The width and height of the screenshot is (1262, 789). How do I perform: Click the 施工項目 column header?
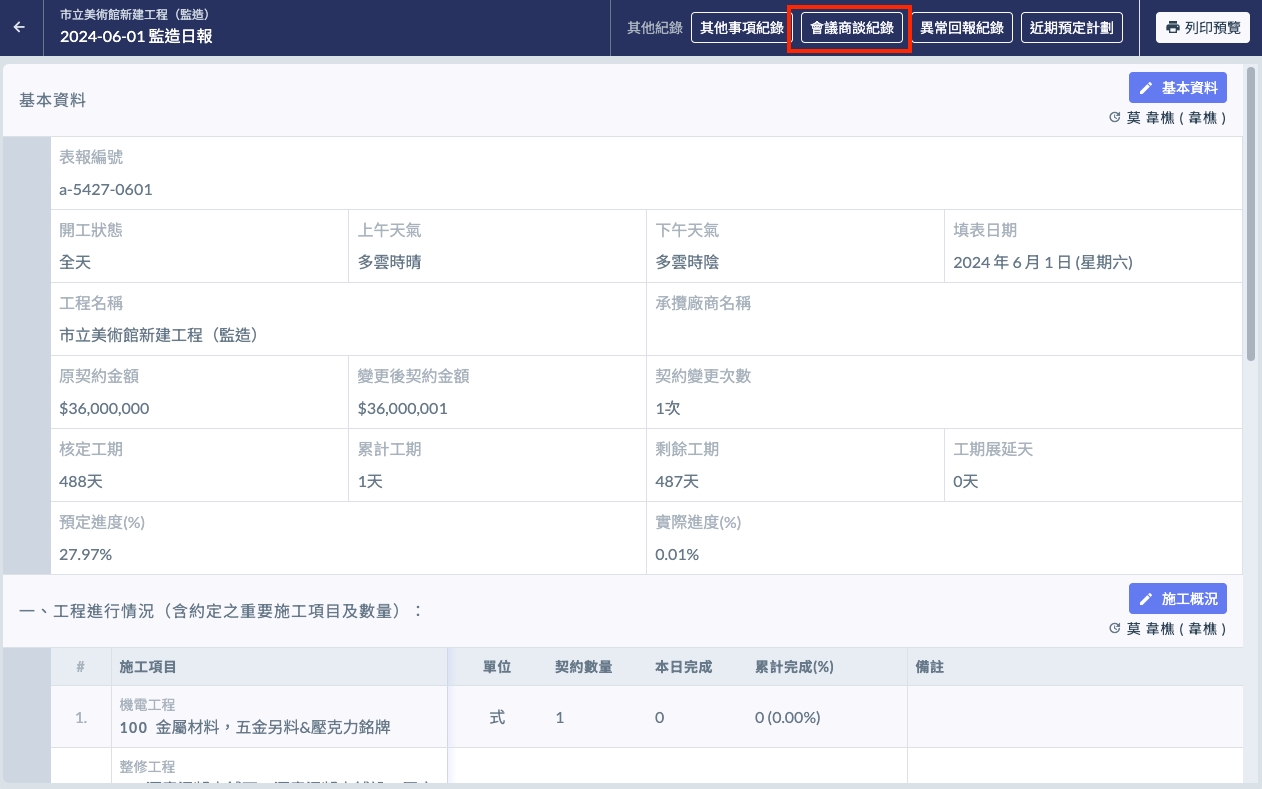pyautogui.click(x=148, y=667)
